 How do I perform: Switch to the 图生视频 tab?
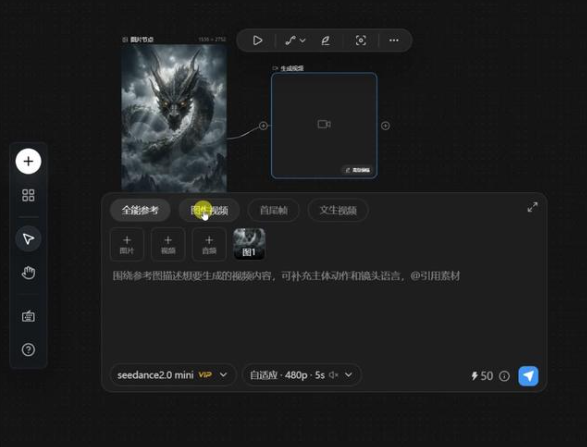(x=209, y=210)
